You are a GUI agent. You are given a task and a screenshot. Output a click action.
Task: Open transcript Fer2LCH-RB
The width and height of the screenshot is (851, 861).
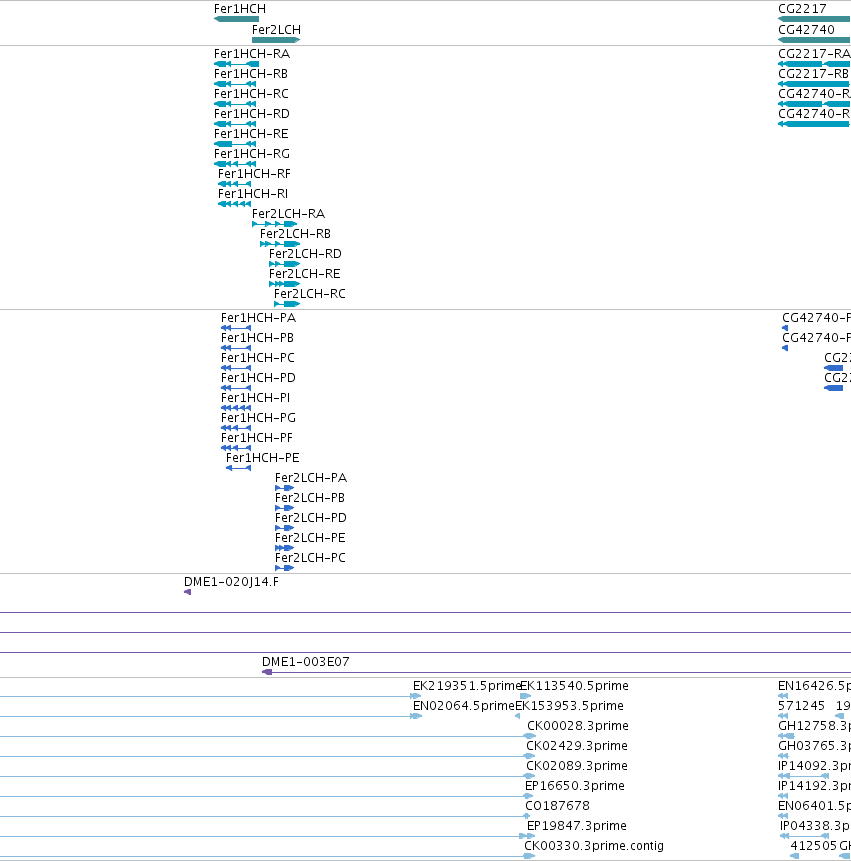pyautogui.click(x=295, y=234)
